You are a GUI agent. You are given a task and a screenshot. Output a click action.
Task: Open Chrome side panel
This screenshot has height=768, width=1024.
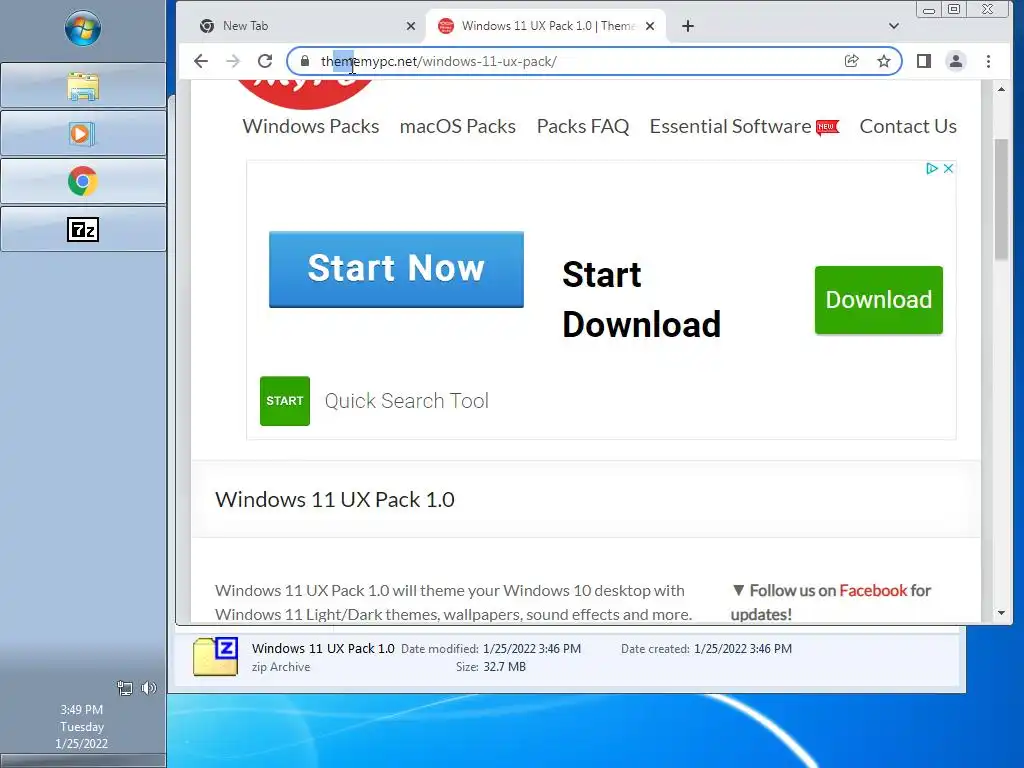923,61
